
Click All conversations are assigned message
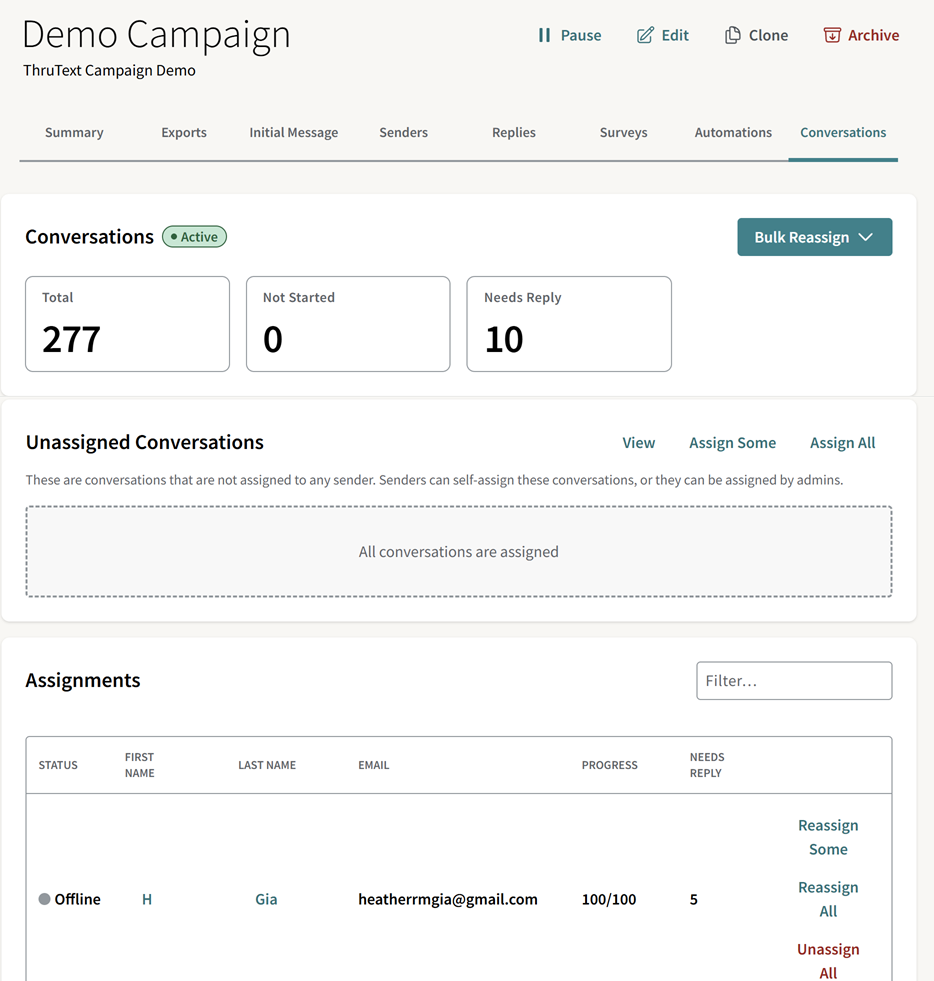point(459,552)
